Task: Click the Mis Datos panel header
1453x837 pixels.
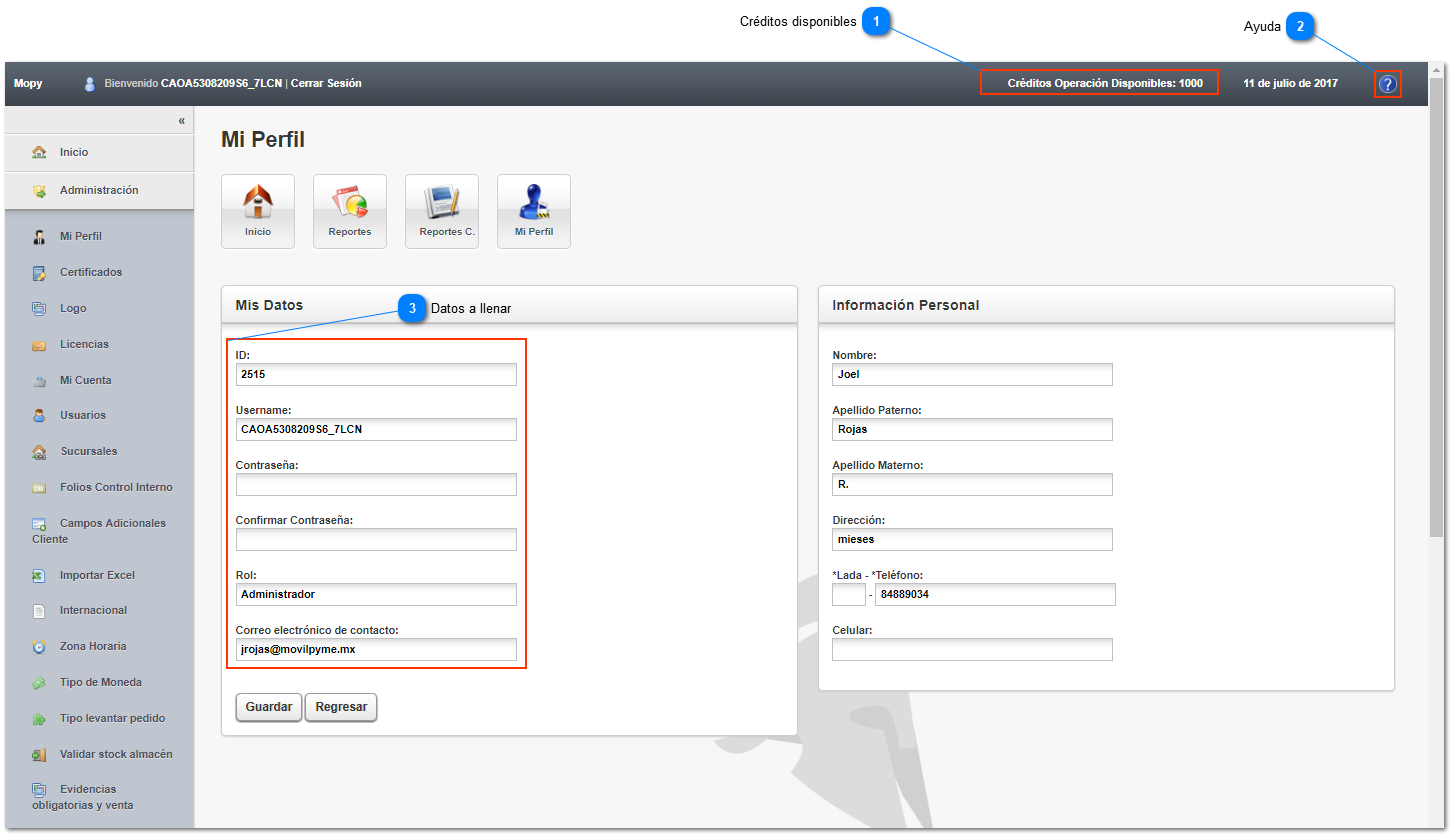Action: [509, 305]
